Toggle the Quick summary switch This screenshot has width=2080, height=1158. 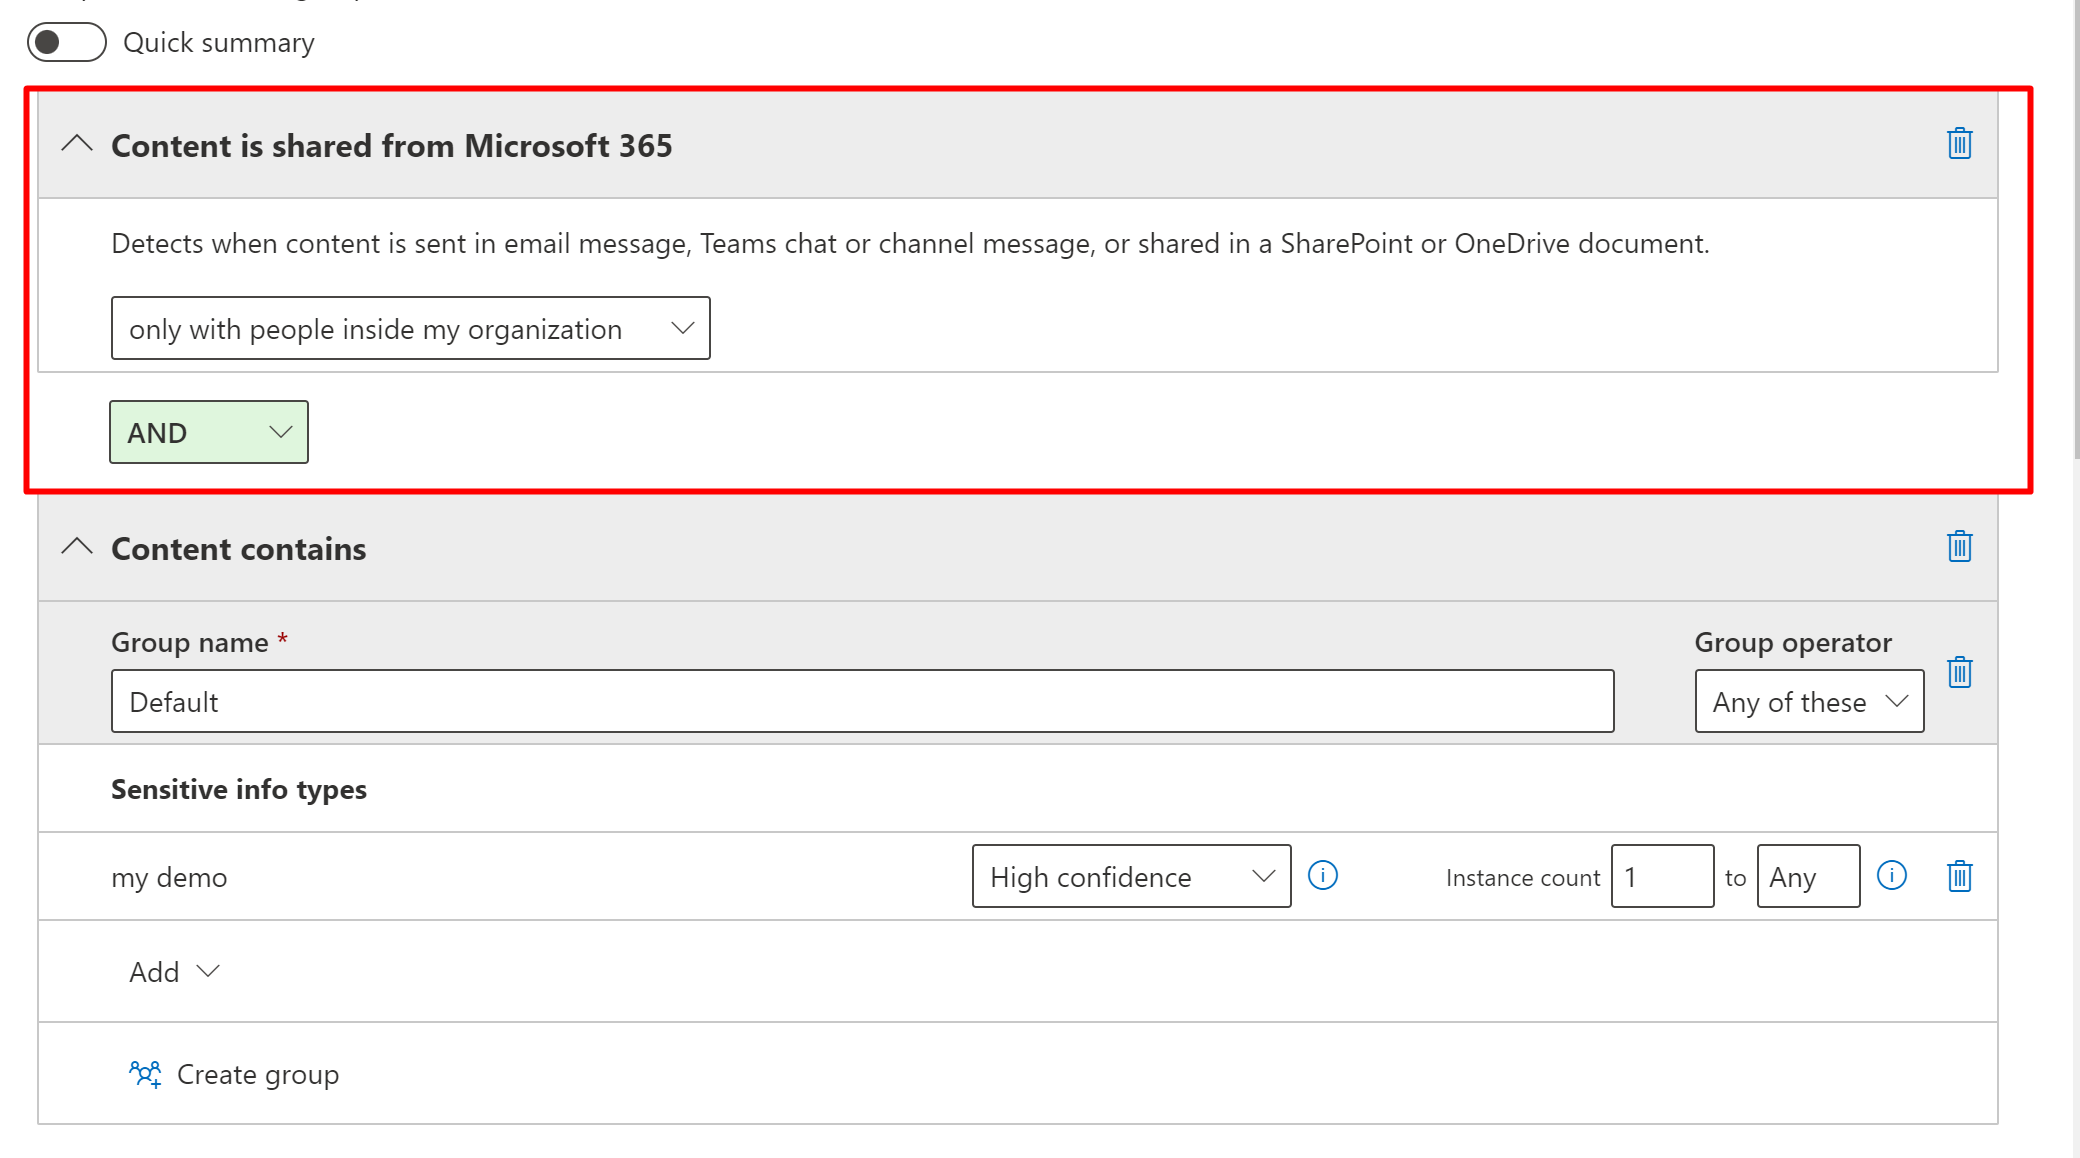tap(66, 42)
